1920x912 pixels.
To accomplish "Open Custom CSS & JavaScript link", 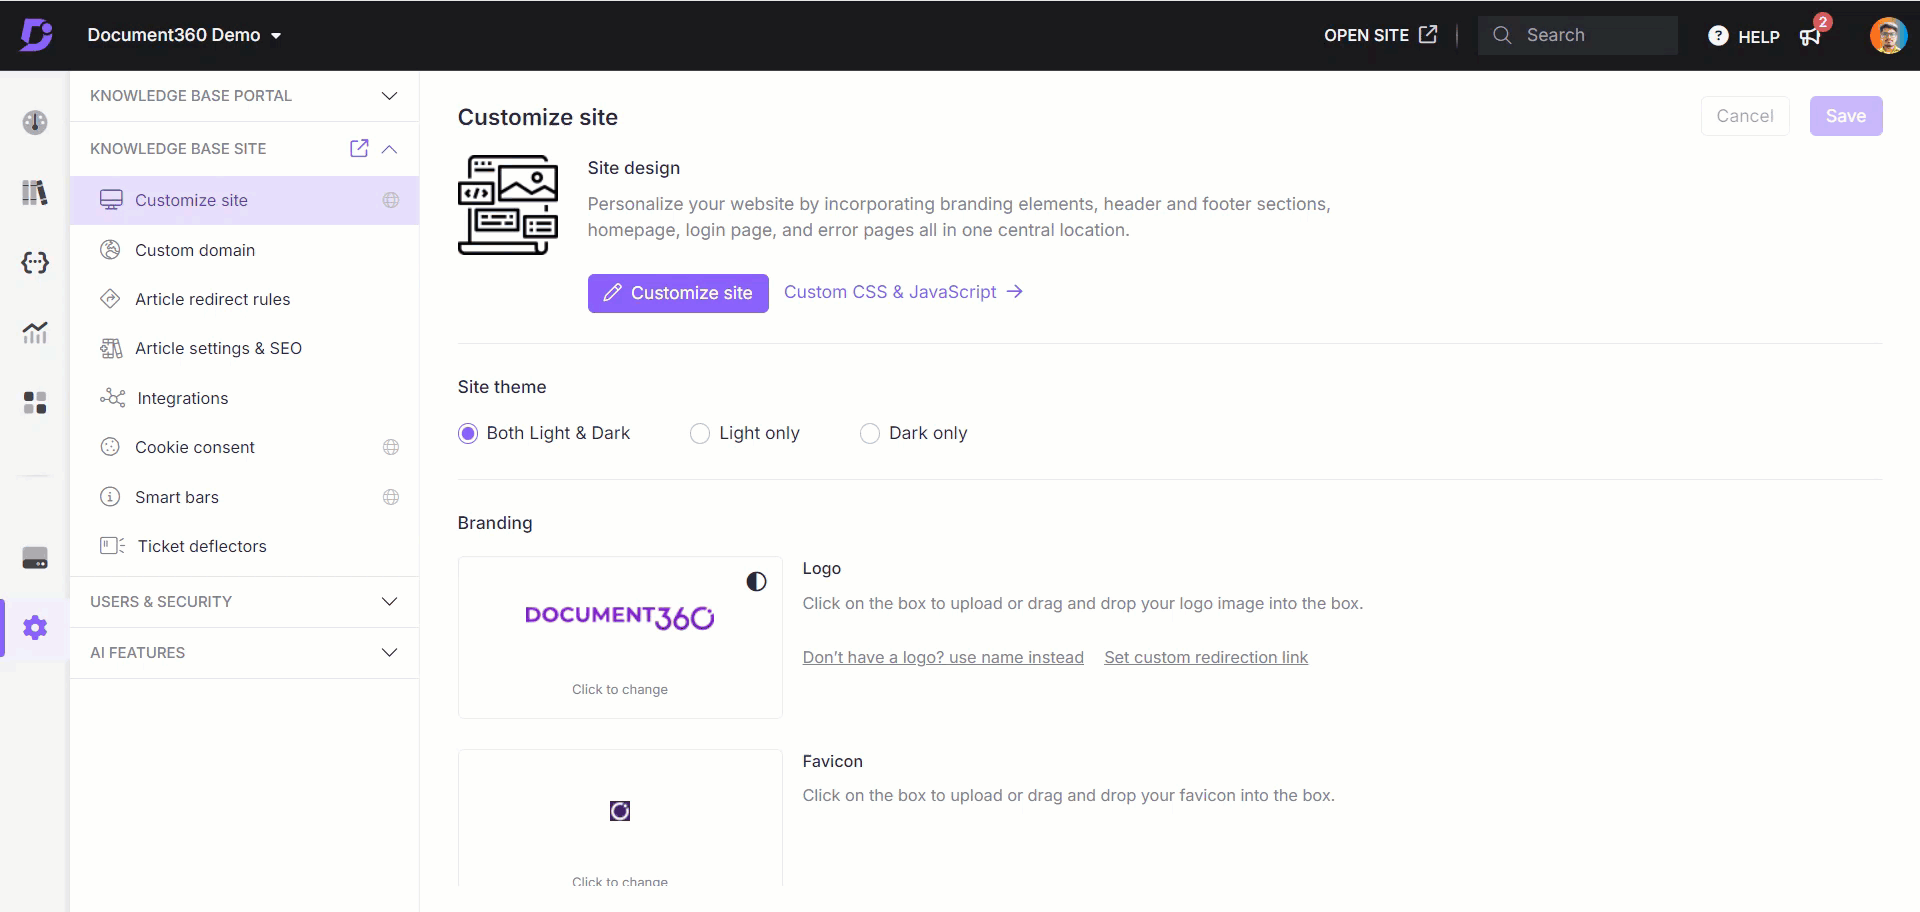I will coord(903,292).
